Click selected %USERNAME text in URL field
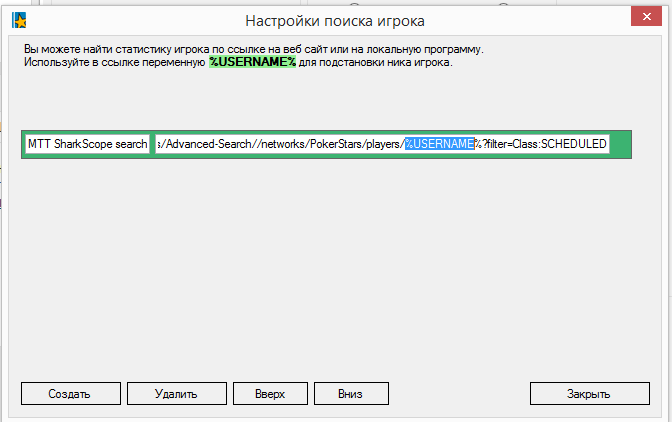This screenshot has height=422, width=672. [x=440, y=144]
